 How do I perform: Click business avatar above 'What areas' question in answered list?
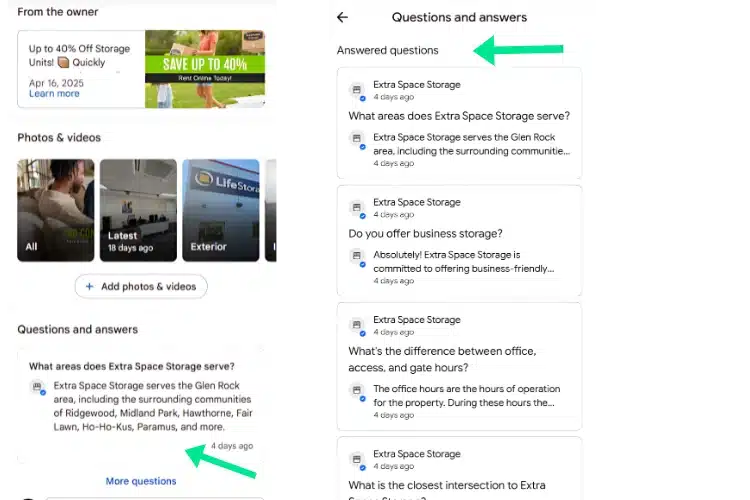click(357, 90)
